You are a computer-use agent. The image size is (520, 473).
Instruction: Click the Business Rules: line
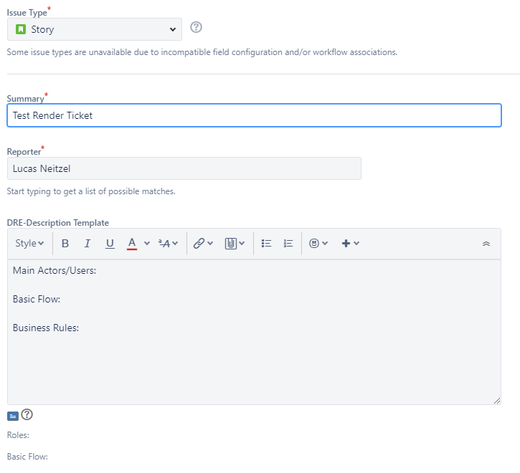[46, 328]
